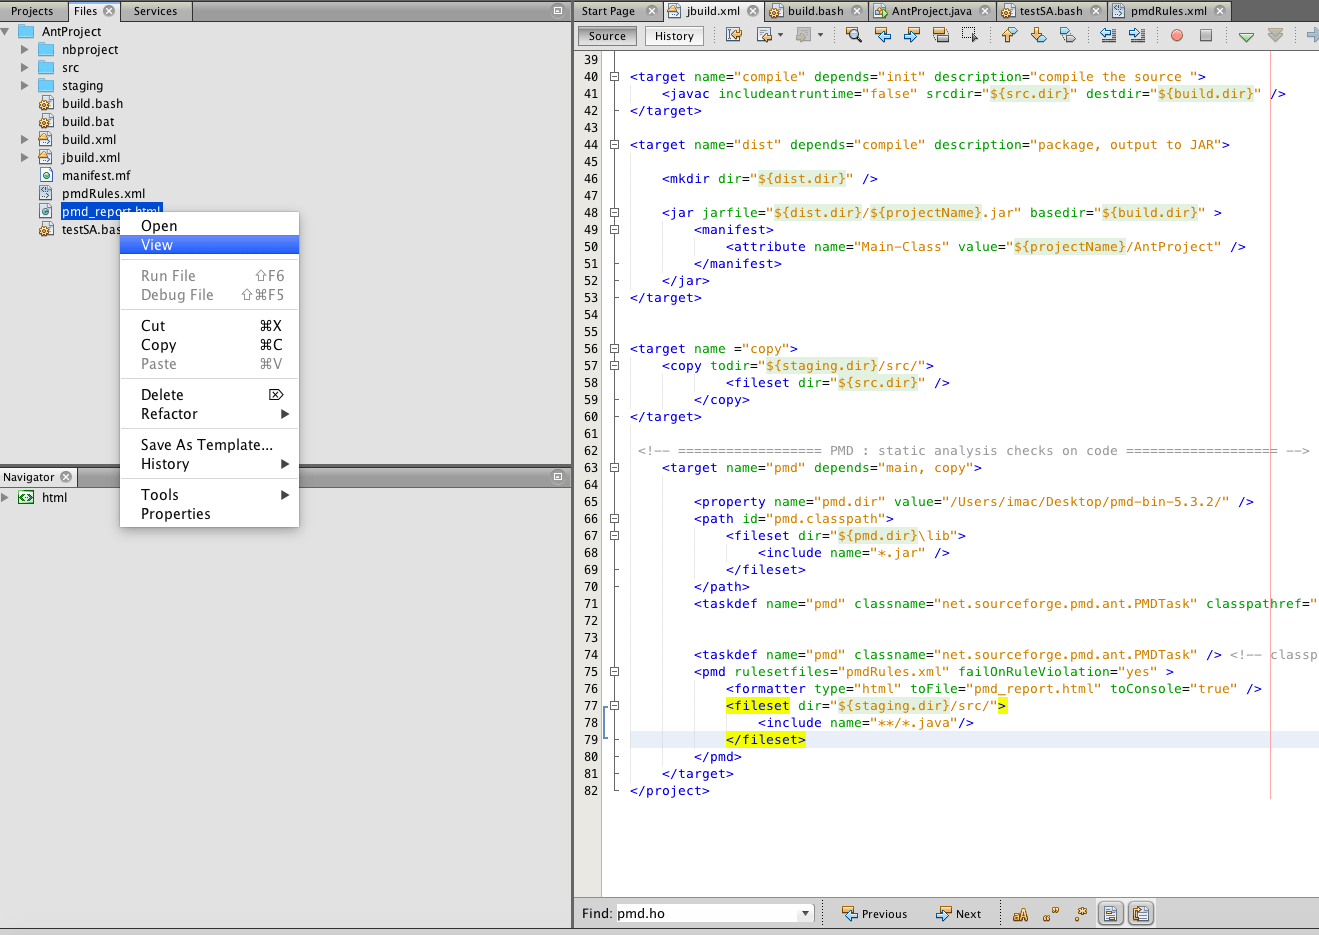Select Properties in the context menu

pyautogui.click(x=176, y=514)
